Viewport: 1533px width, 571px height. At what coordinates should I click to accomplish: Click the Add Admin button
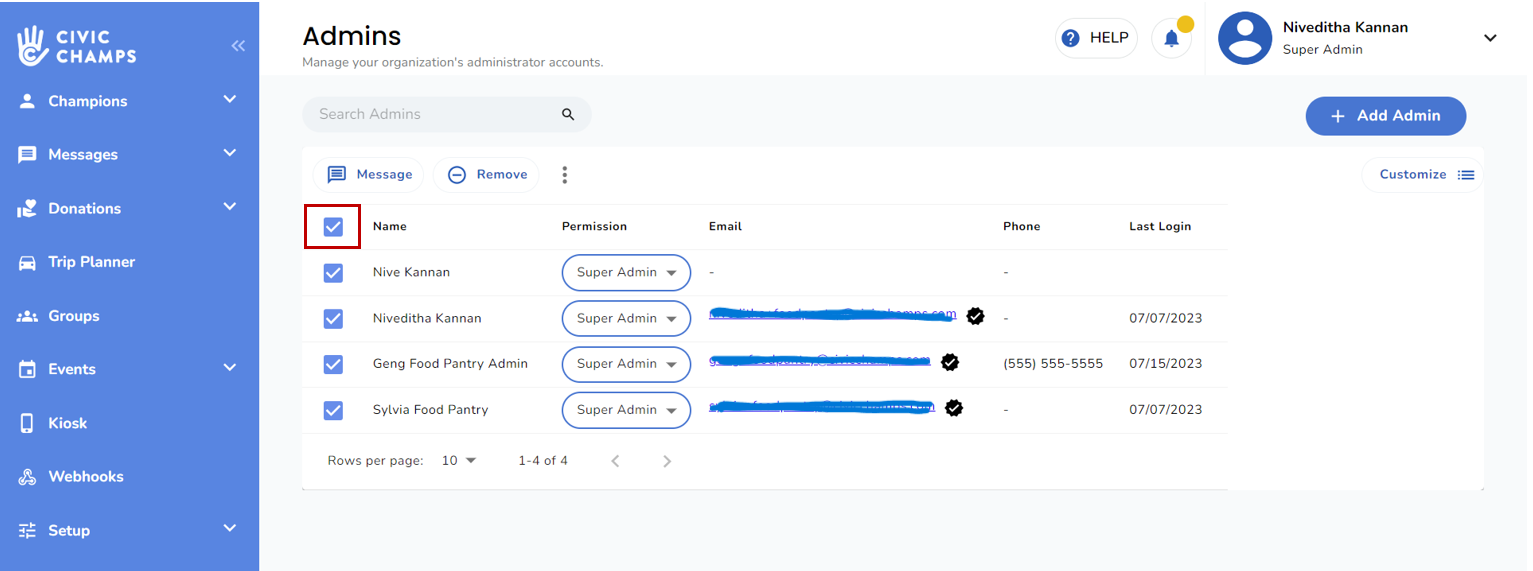click(x=1385, y=116)
